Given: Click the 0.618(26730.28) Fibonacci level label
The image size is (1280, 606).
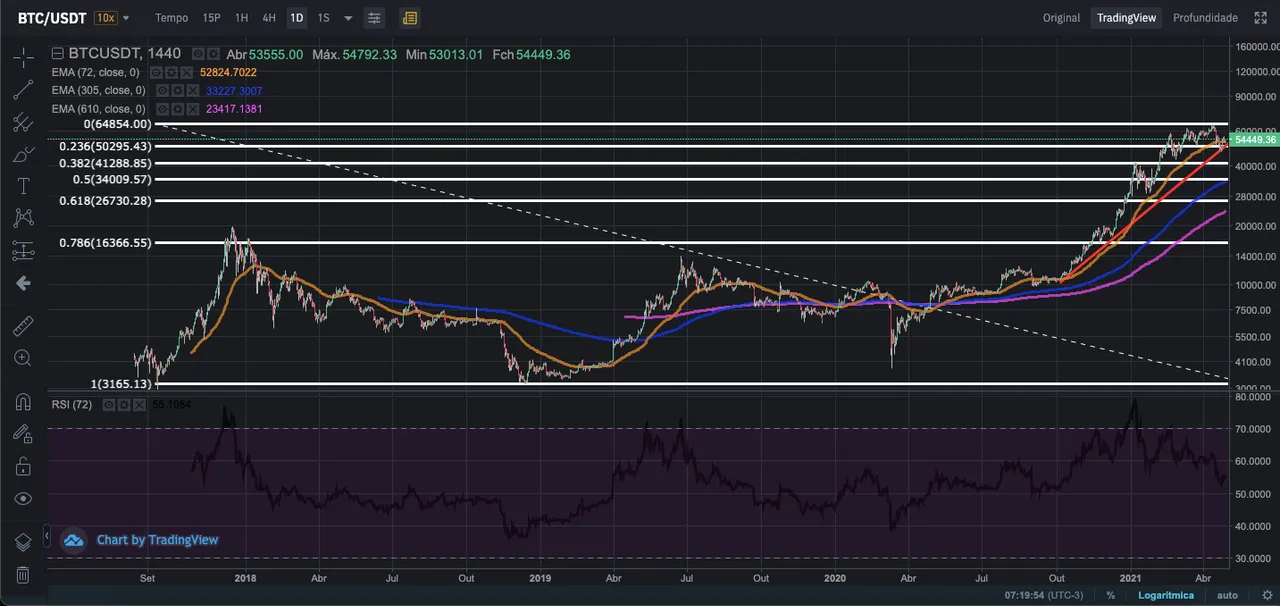Looking at the screenshot, I should click(x=105, y=201).
